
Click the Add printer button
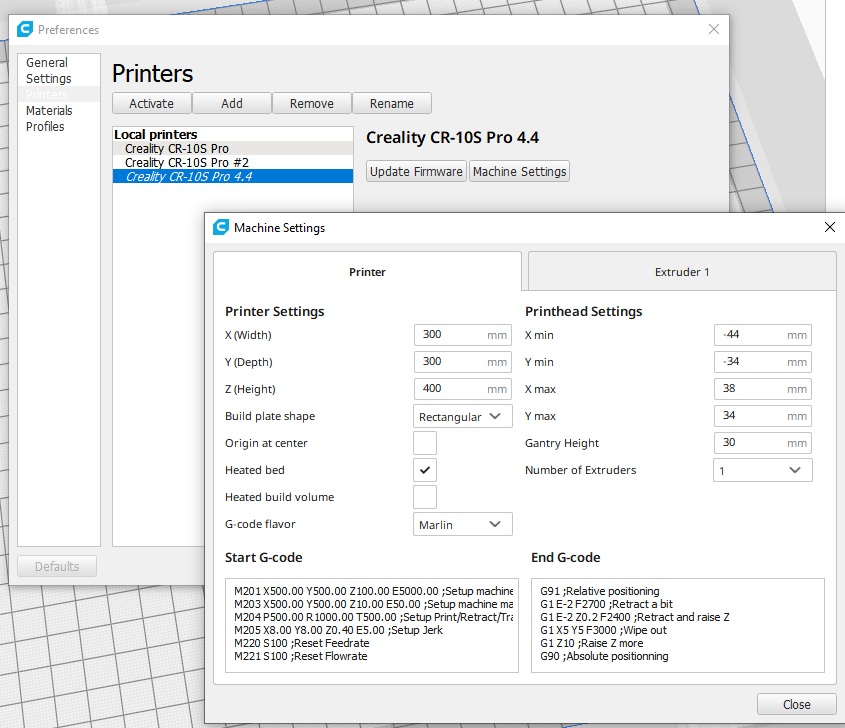232,103
